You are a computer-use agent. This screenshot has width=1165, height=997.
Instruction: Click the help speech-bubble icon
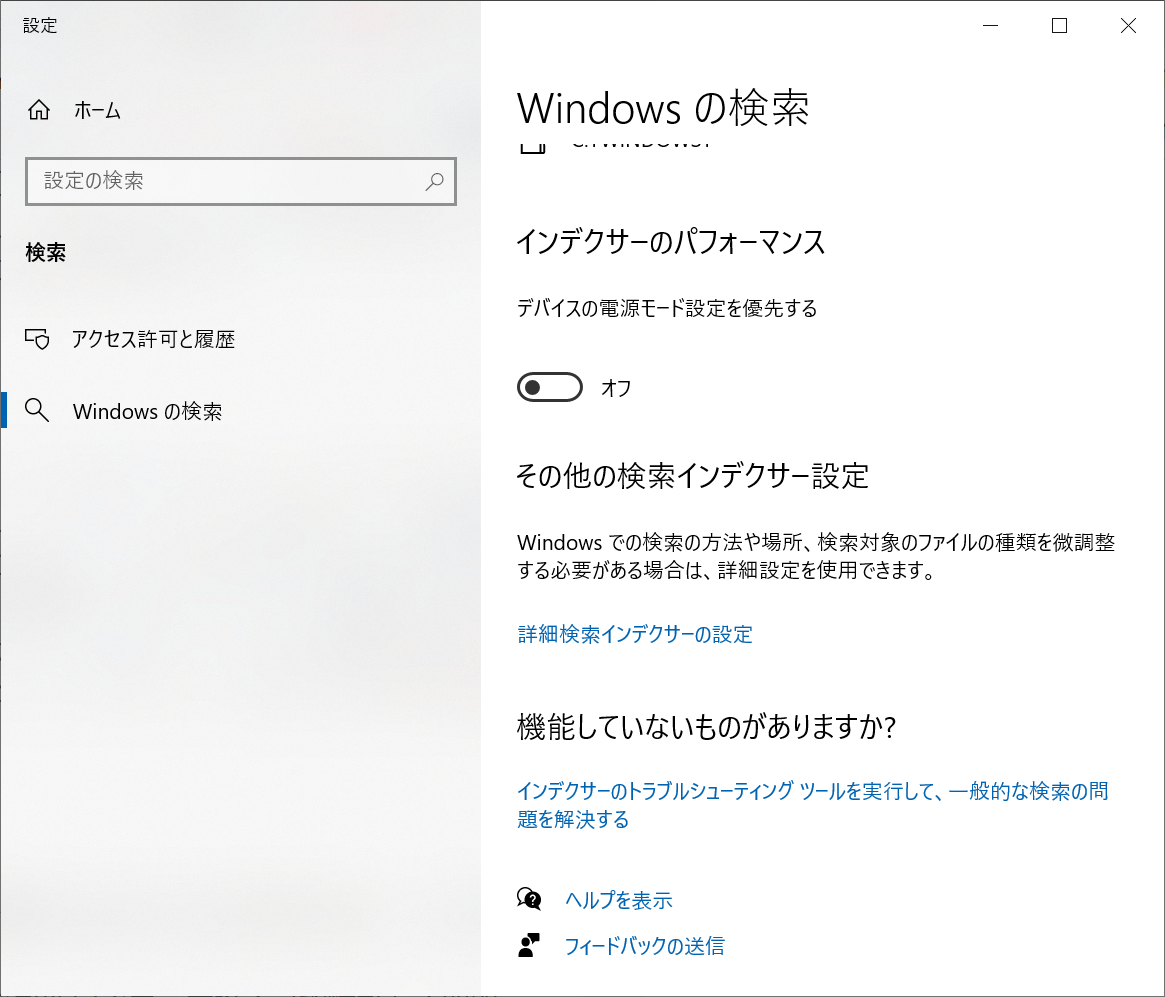(x=529, y=899)
